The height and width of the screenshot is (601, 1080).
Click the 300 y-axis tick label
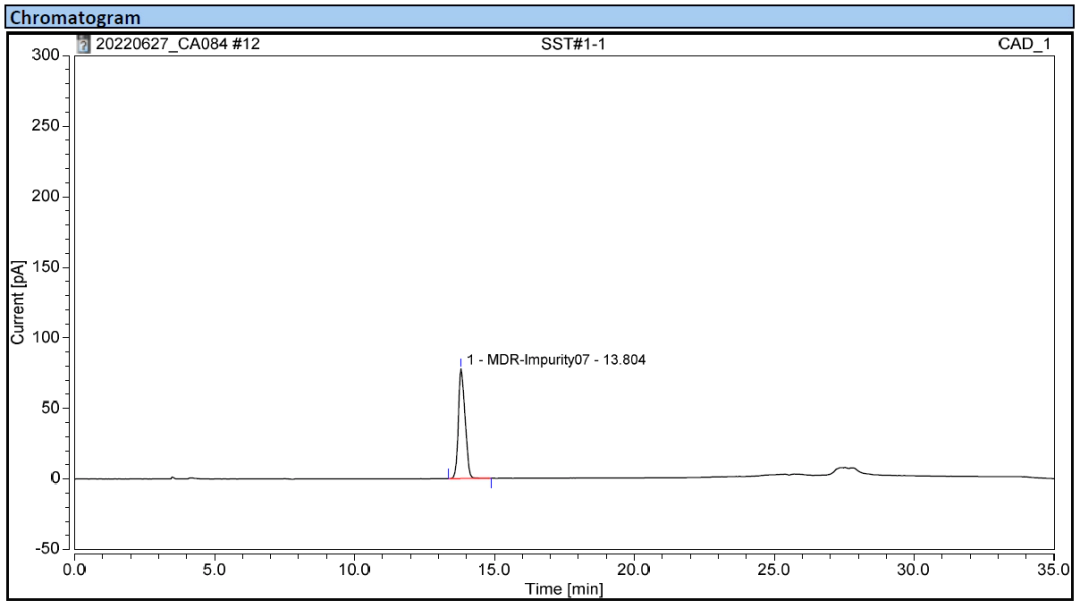click(x=45, y=55)
